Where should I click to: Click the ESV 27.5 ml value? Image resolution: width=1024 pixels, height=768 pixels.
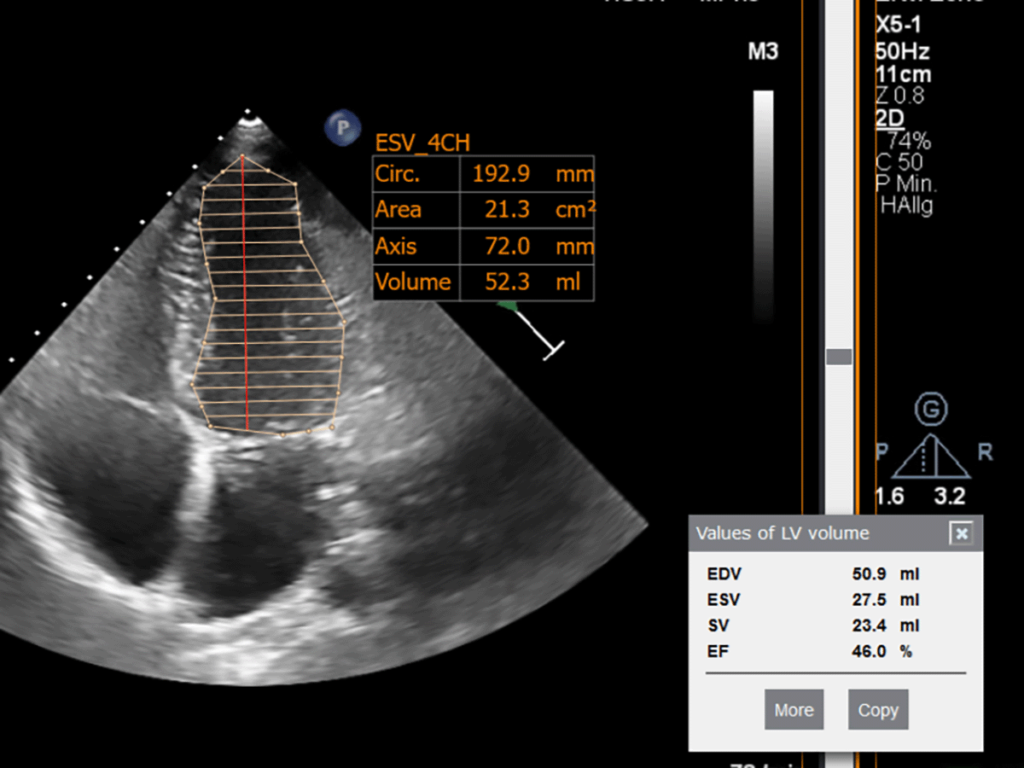pyautogui.click(x=869, y=600)
